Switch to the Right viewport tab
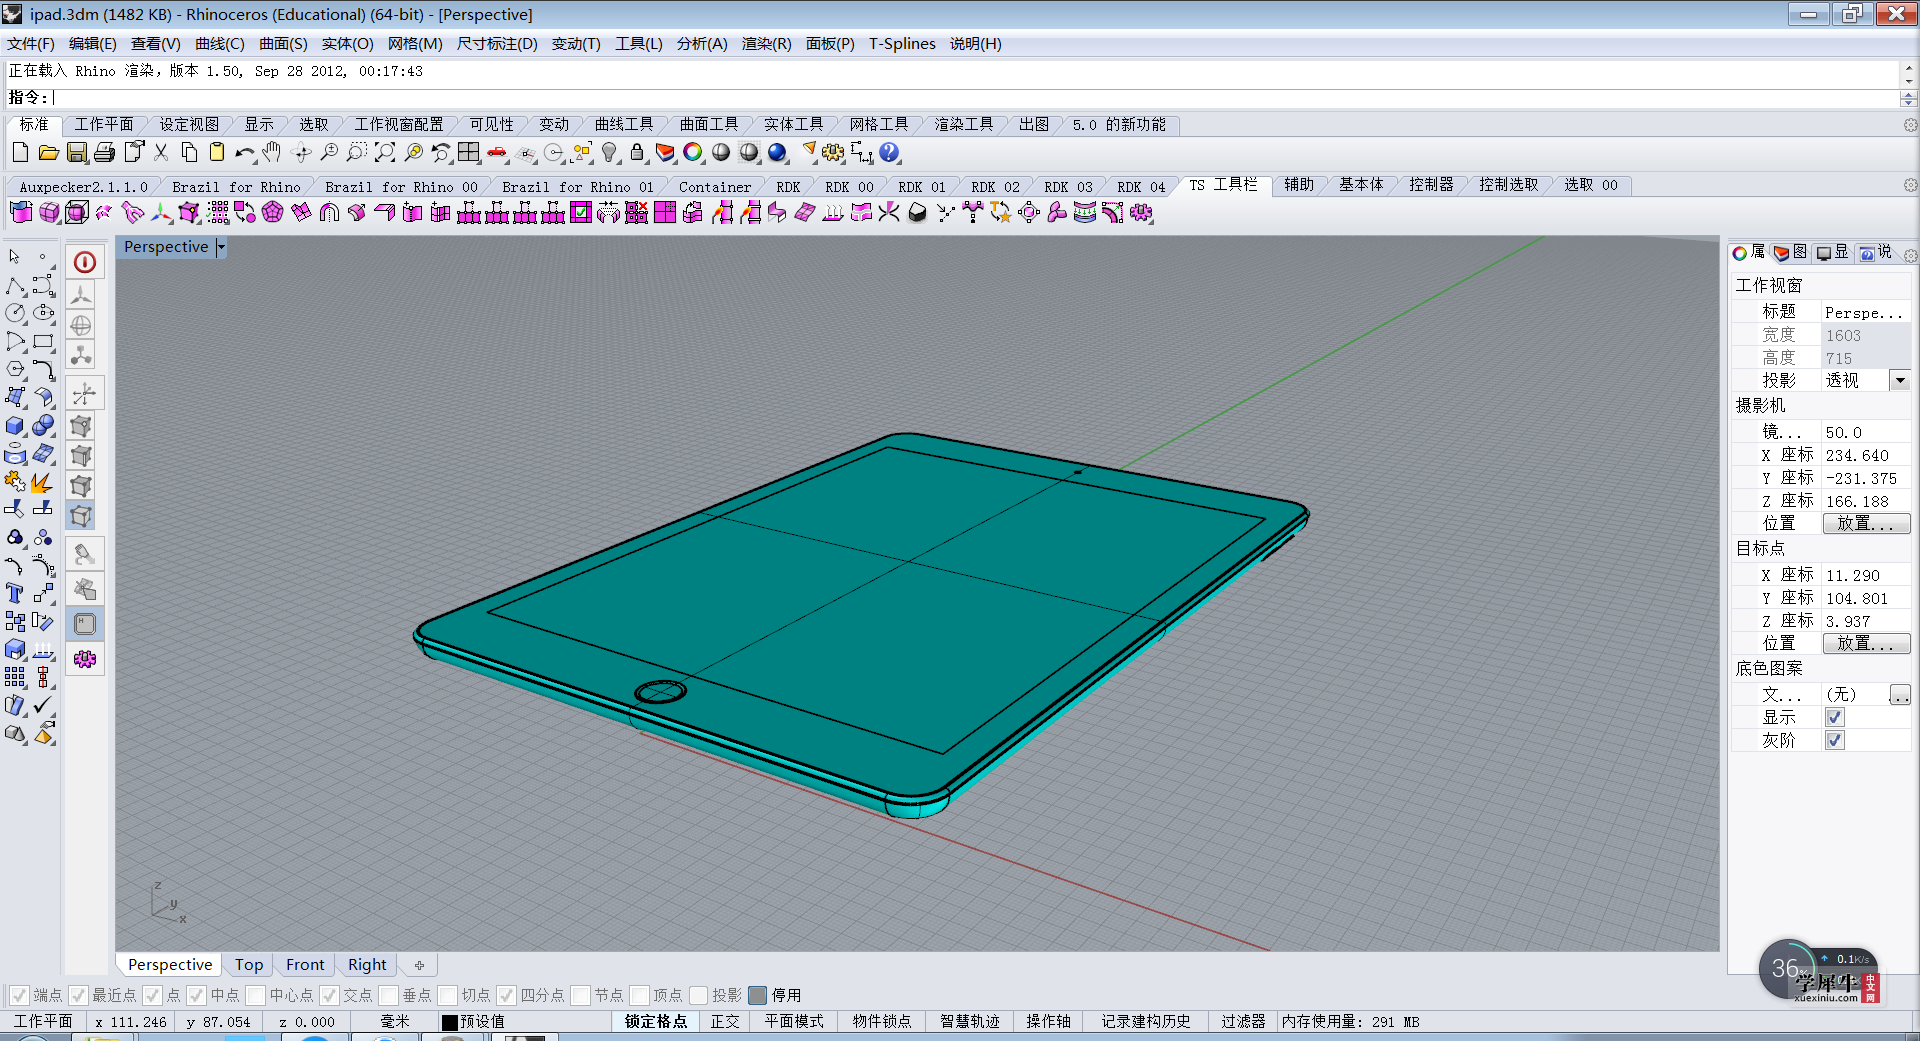 tap(367, 965)
